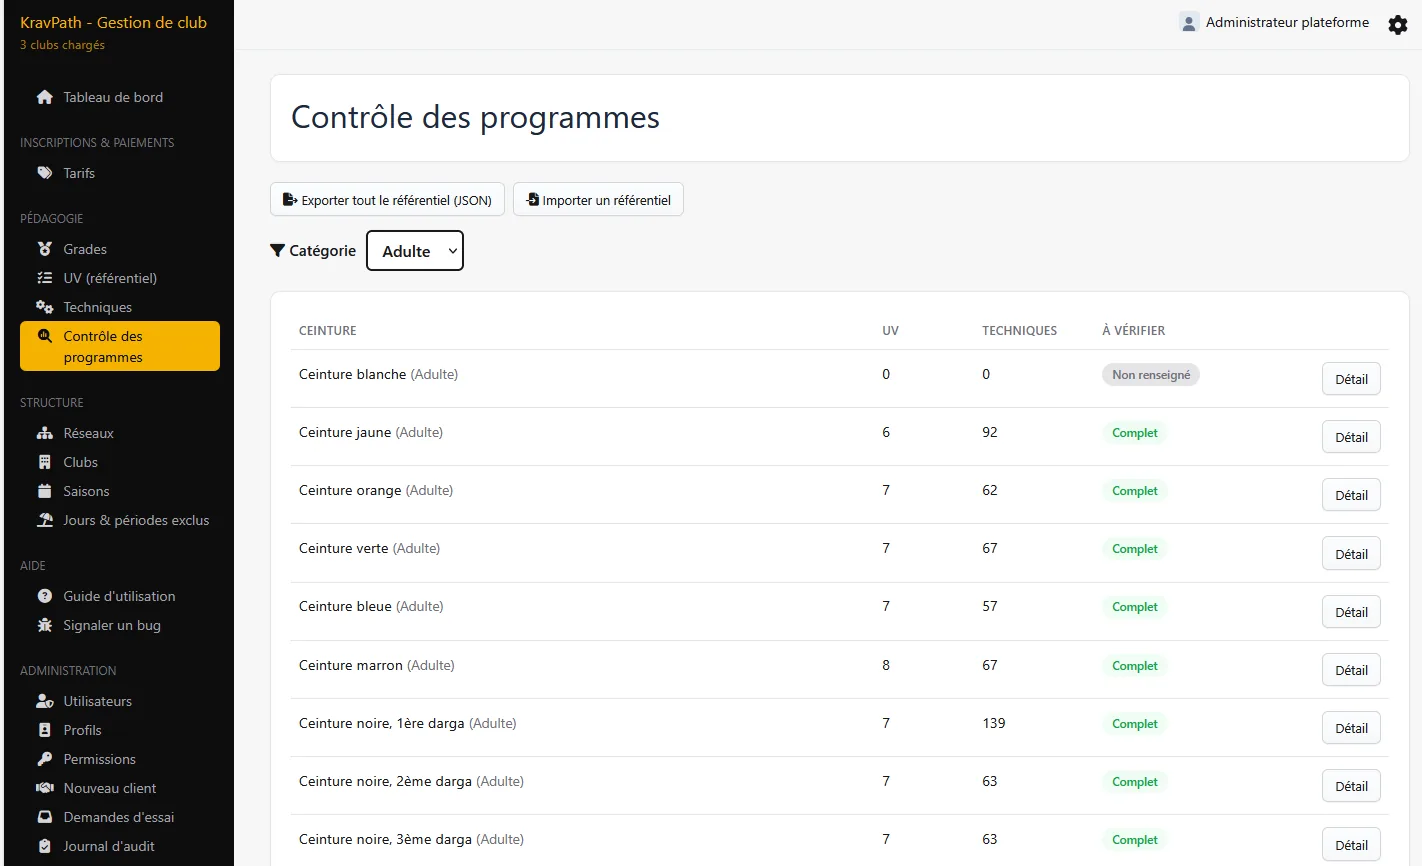
Task: Click the users icon beside Utilisateurs
Action: pyautogui.click(x=44, y=701)
